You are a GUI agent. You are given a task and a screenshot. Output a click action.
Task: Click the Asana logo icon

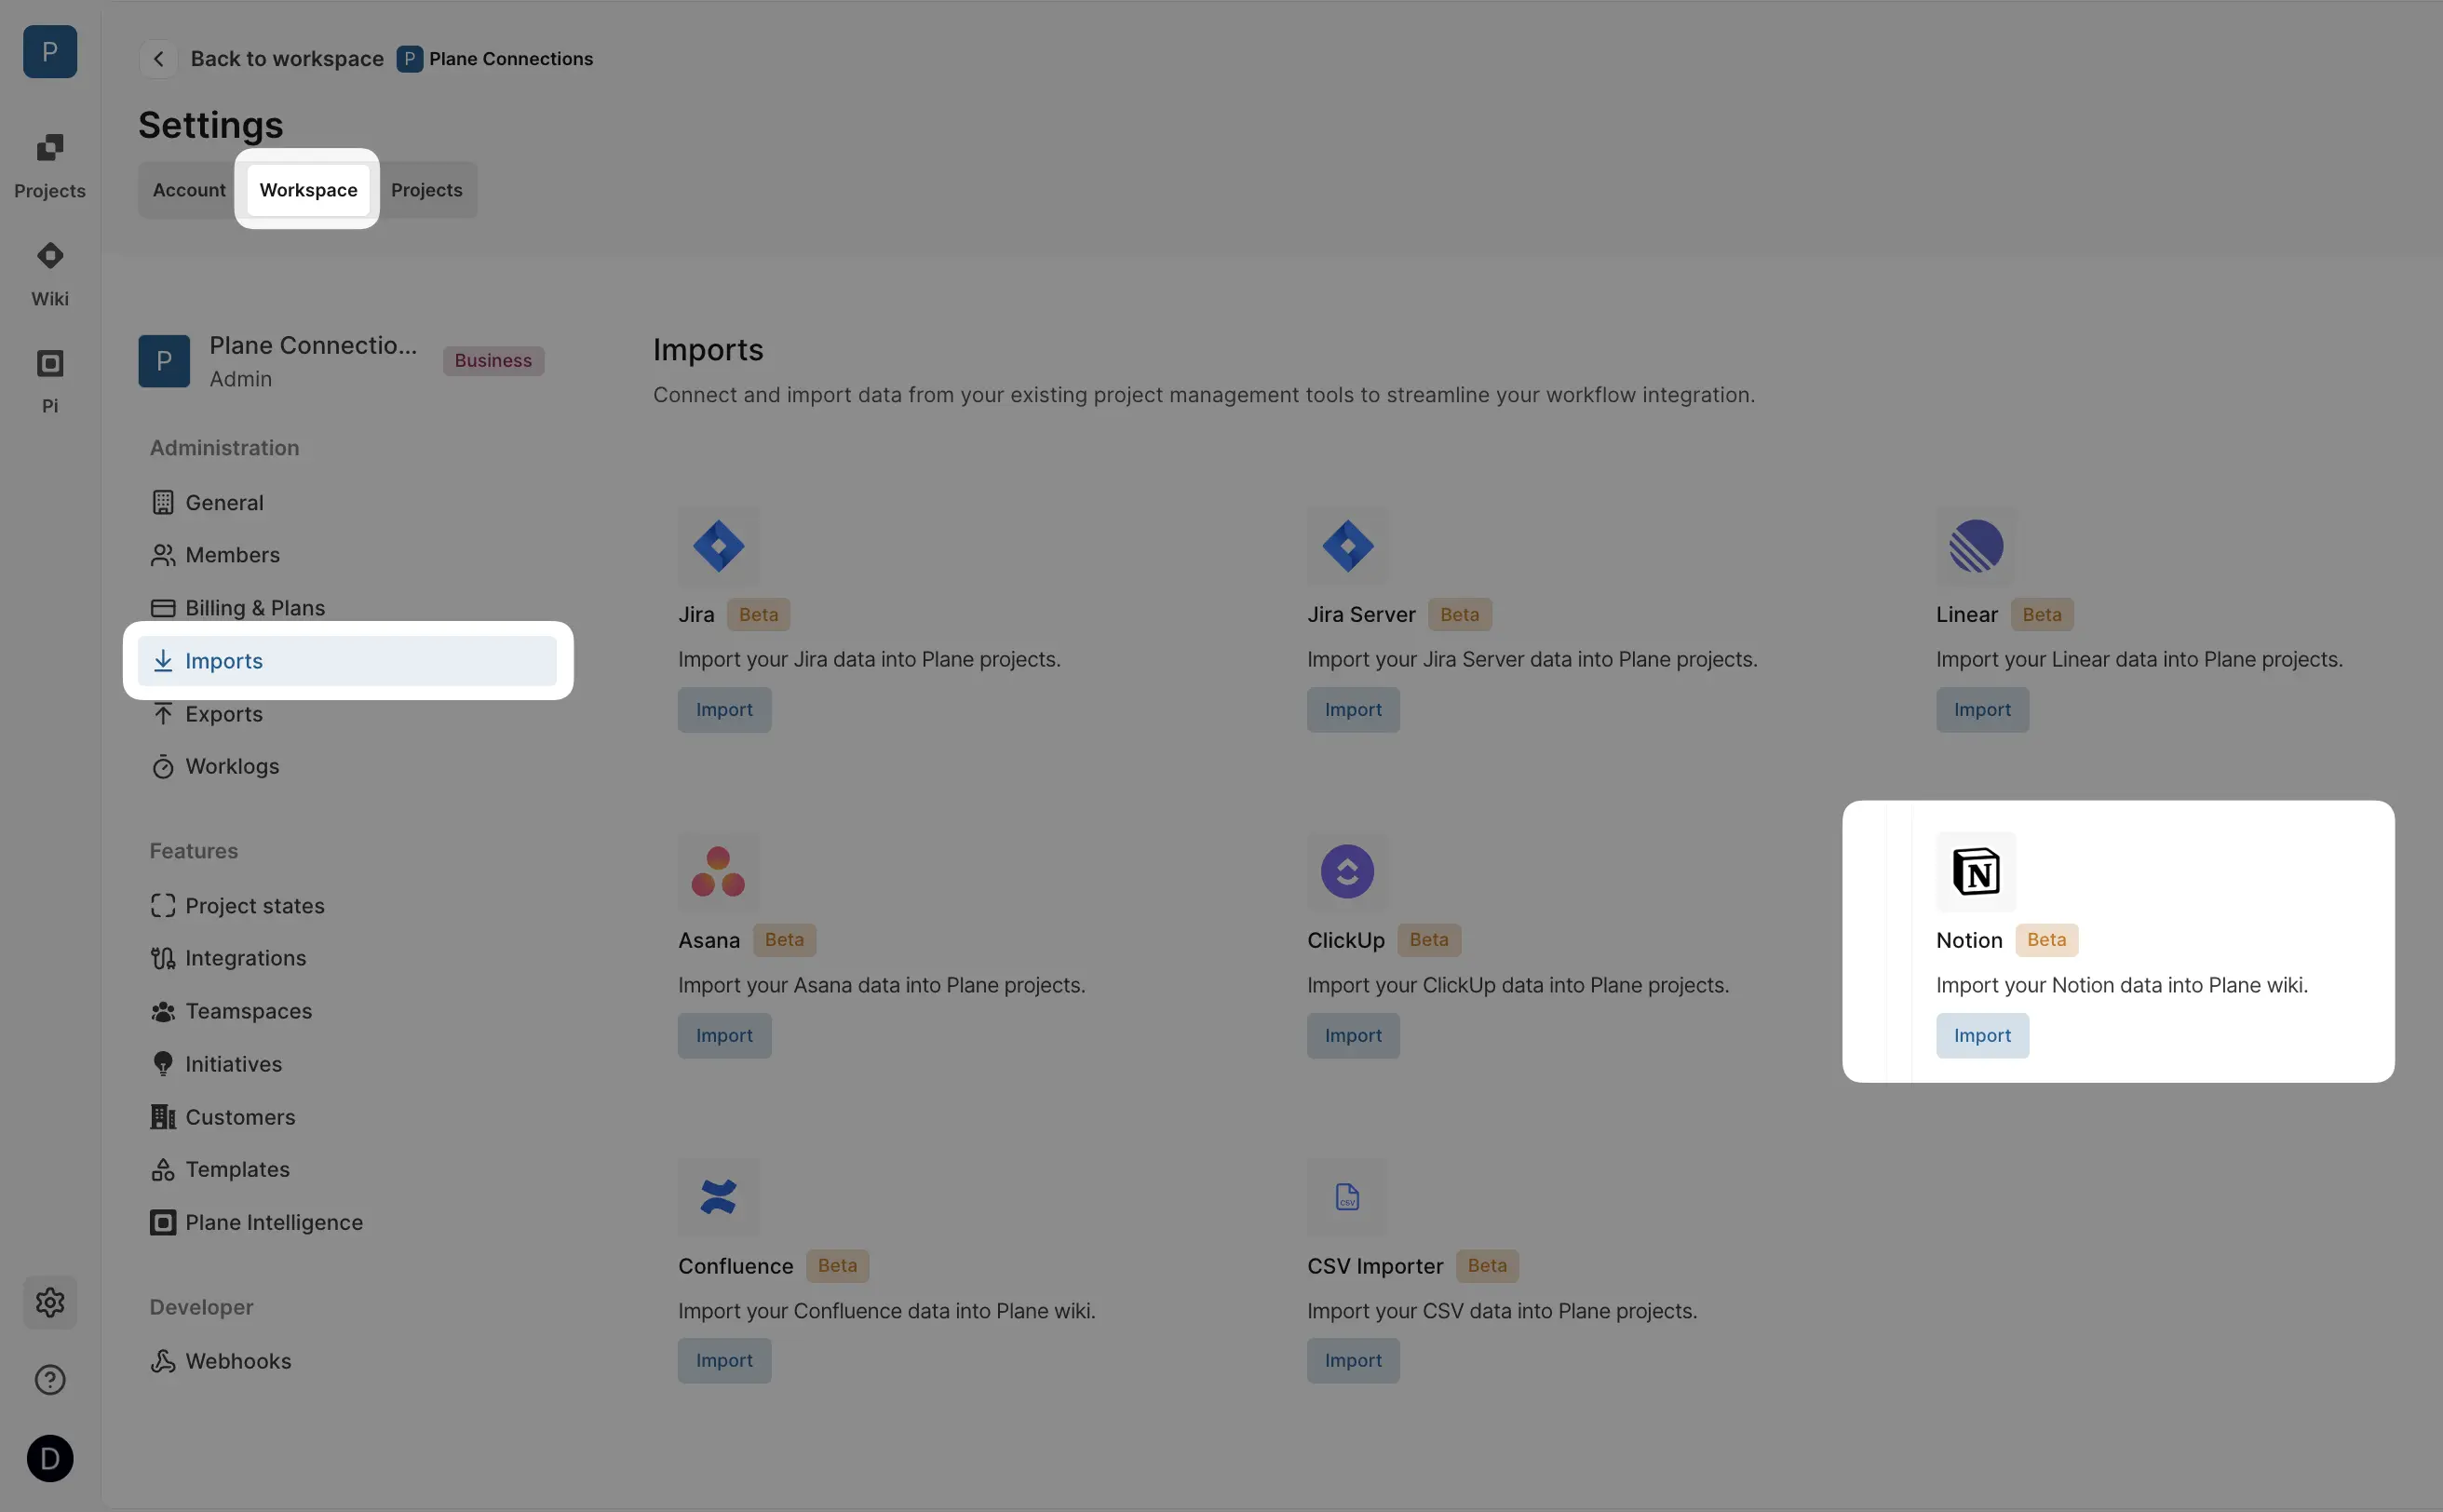point(718,872)
